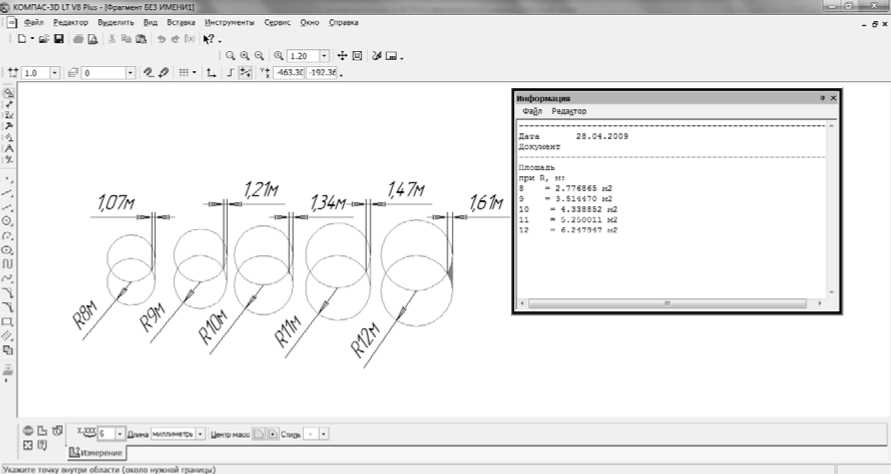Image resolution: width=891 pixels, height=474 pixels.
Task: Expand the Стиль dropdown
Action: [323, 434]
